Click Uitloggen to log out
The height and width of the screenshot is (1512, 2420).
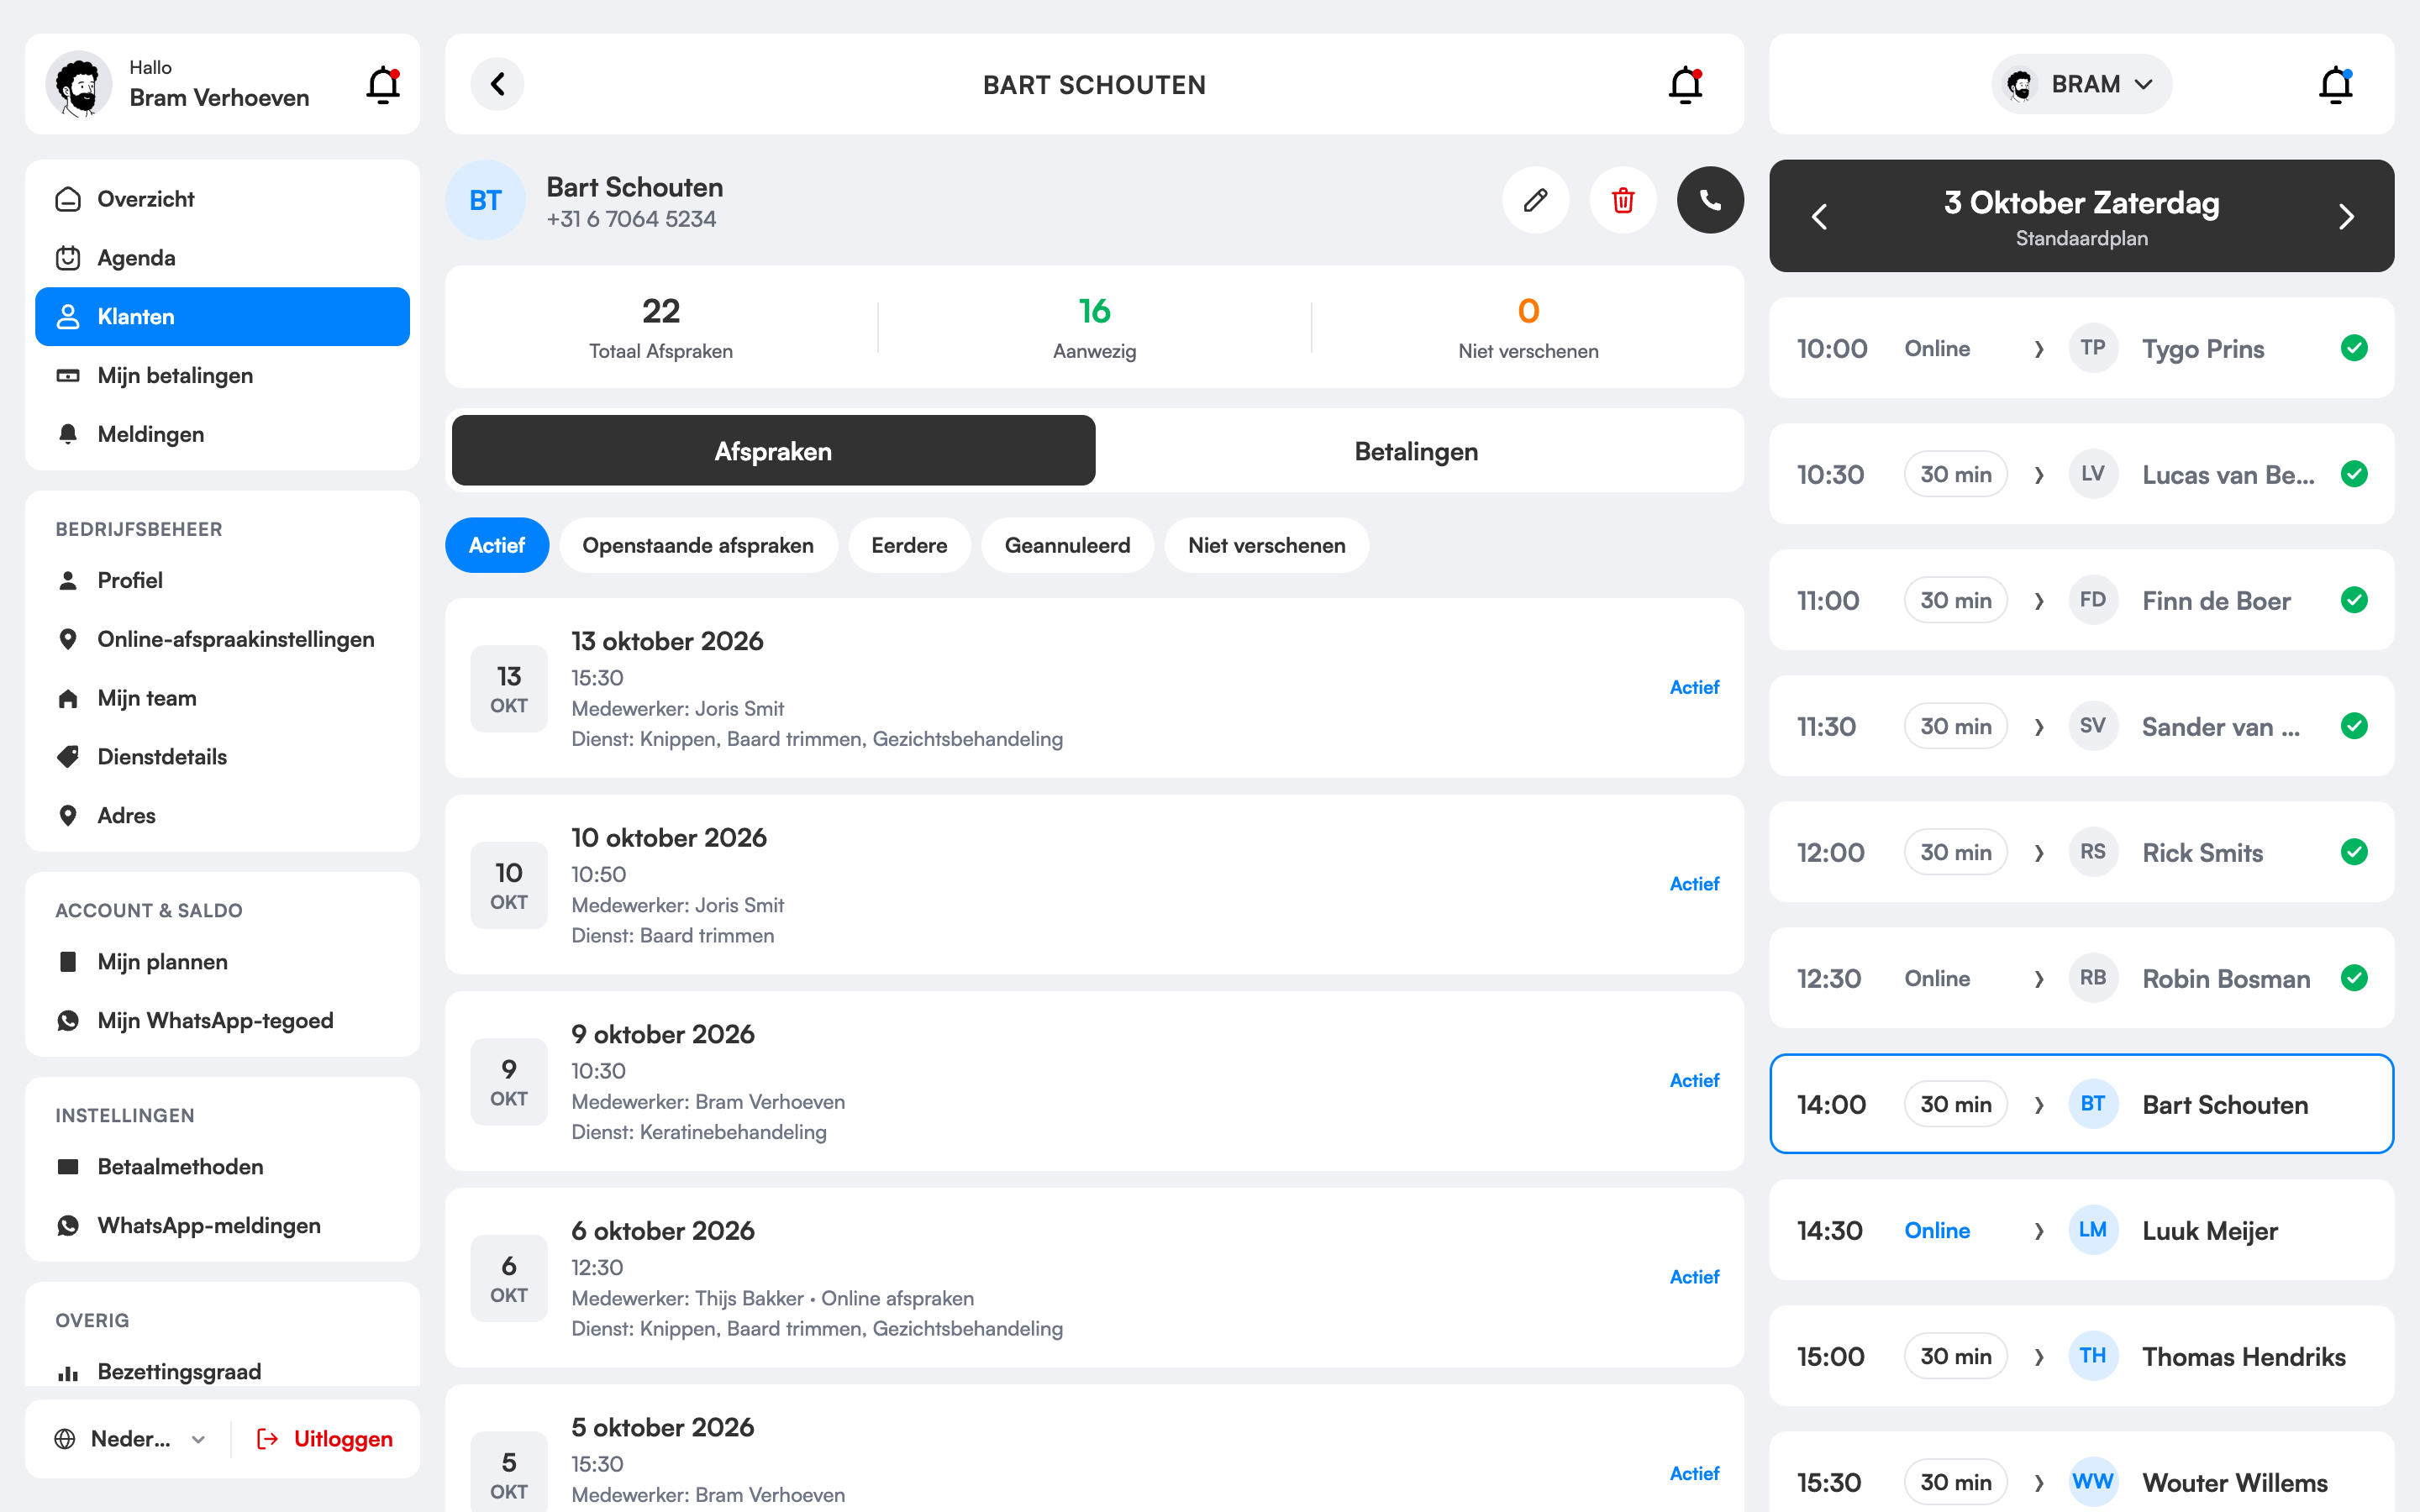pyautogui.click(x=325, y=1438)
